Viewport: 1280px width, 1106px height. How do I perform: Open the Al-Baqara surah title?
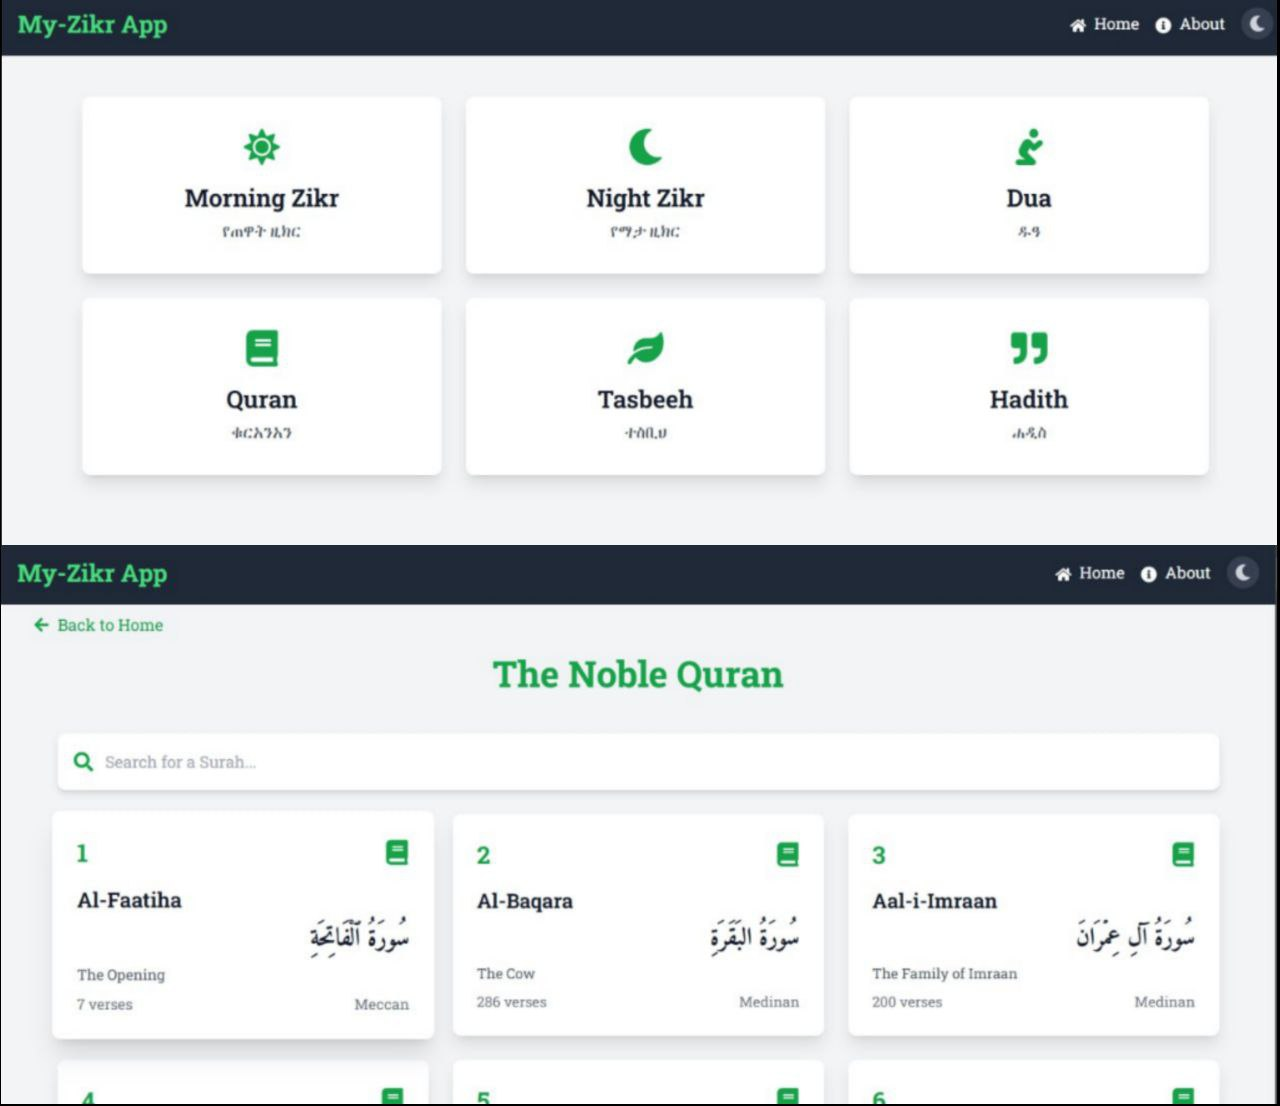(x=525, y=901)
